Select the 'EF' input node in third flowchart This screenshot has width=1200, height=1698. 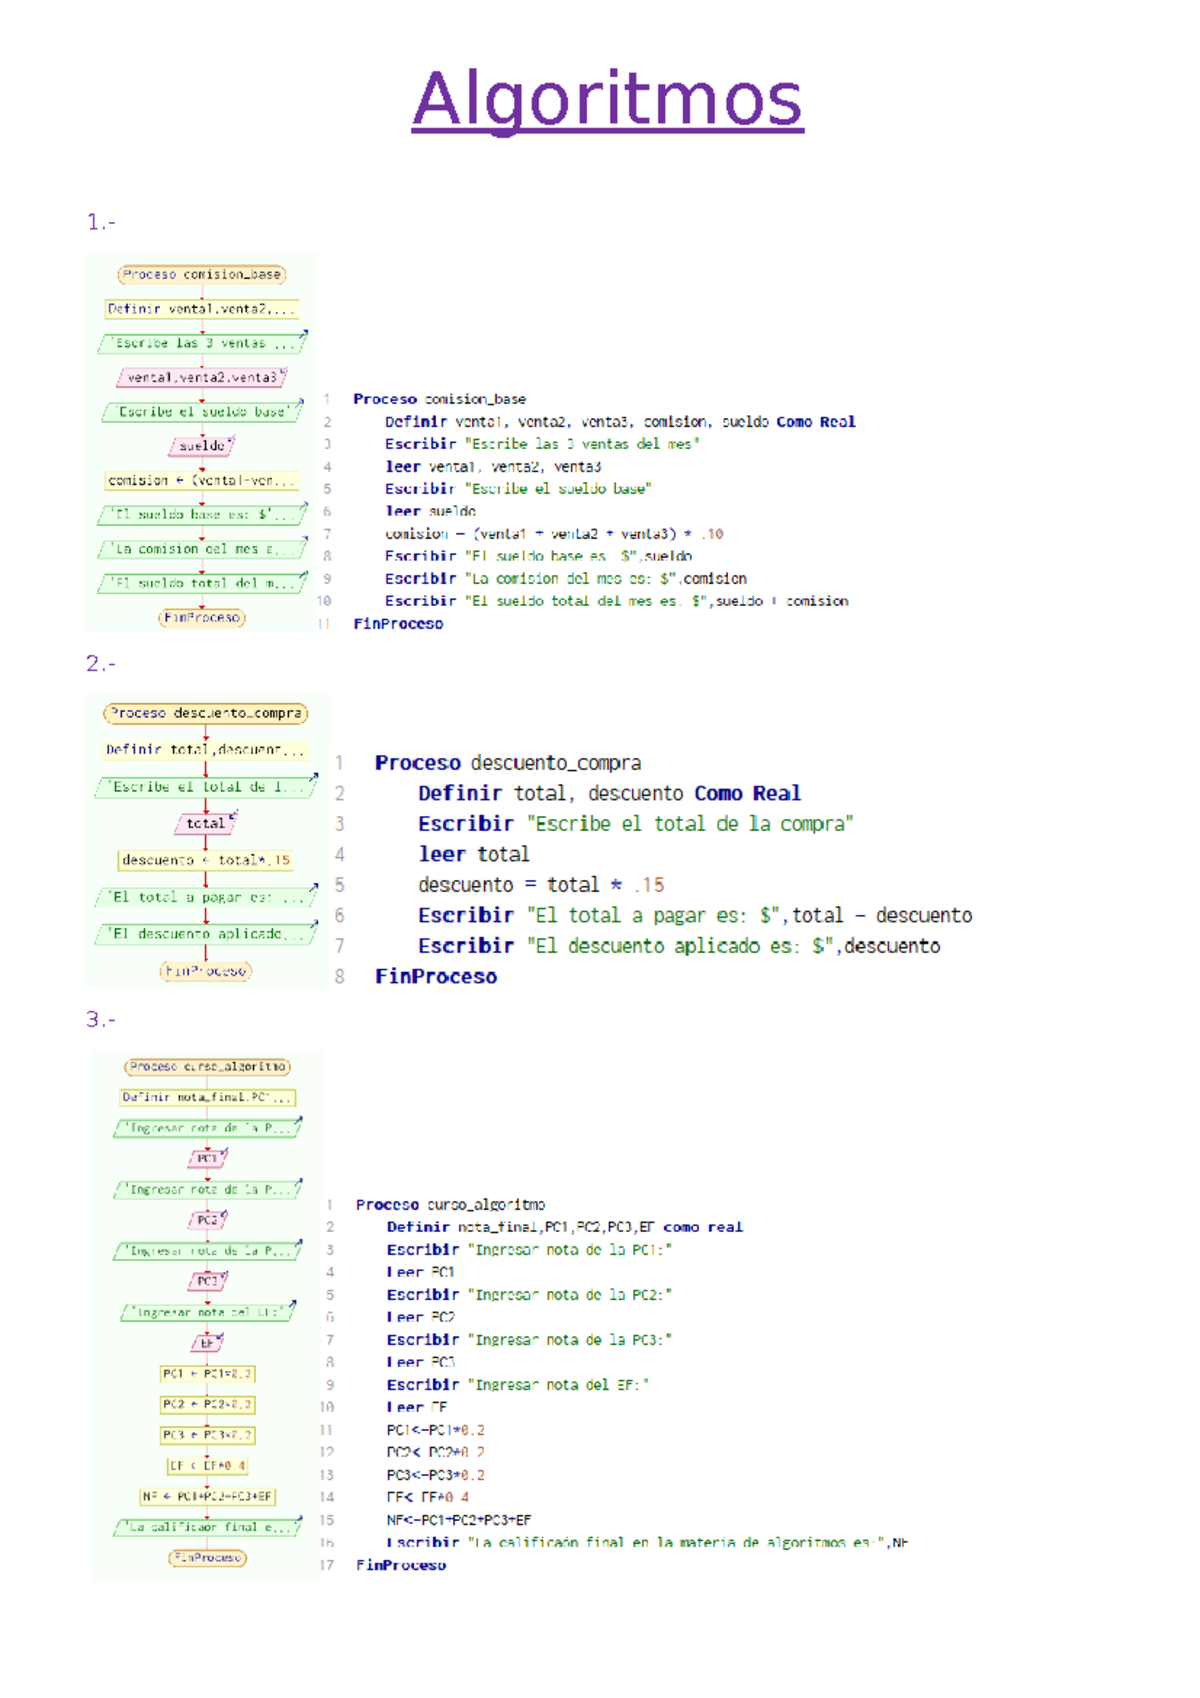click(207, 1343)
